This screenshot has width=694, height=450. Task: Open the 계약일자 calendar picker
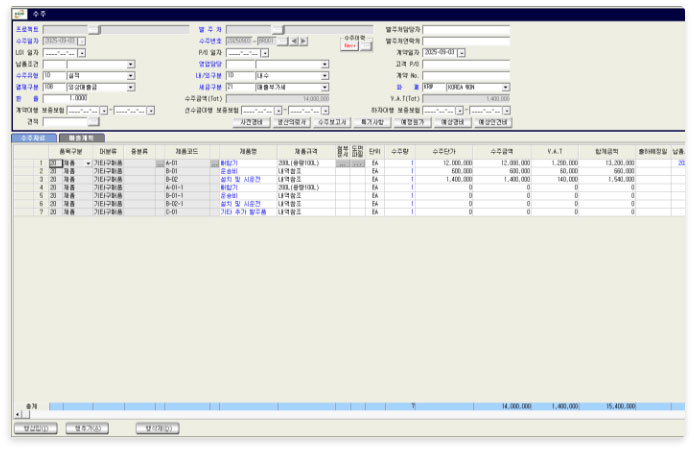pos(461,52)
